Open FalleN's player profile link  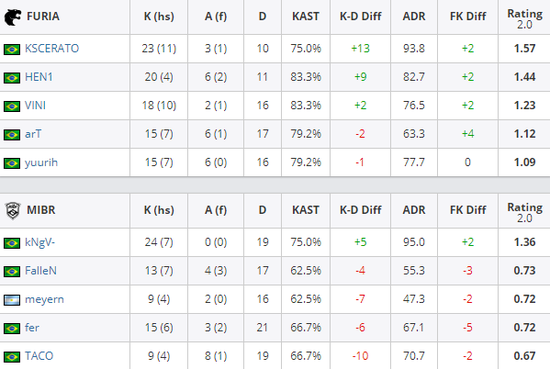[x=41, y=270]
